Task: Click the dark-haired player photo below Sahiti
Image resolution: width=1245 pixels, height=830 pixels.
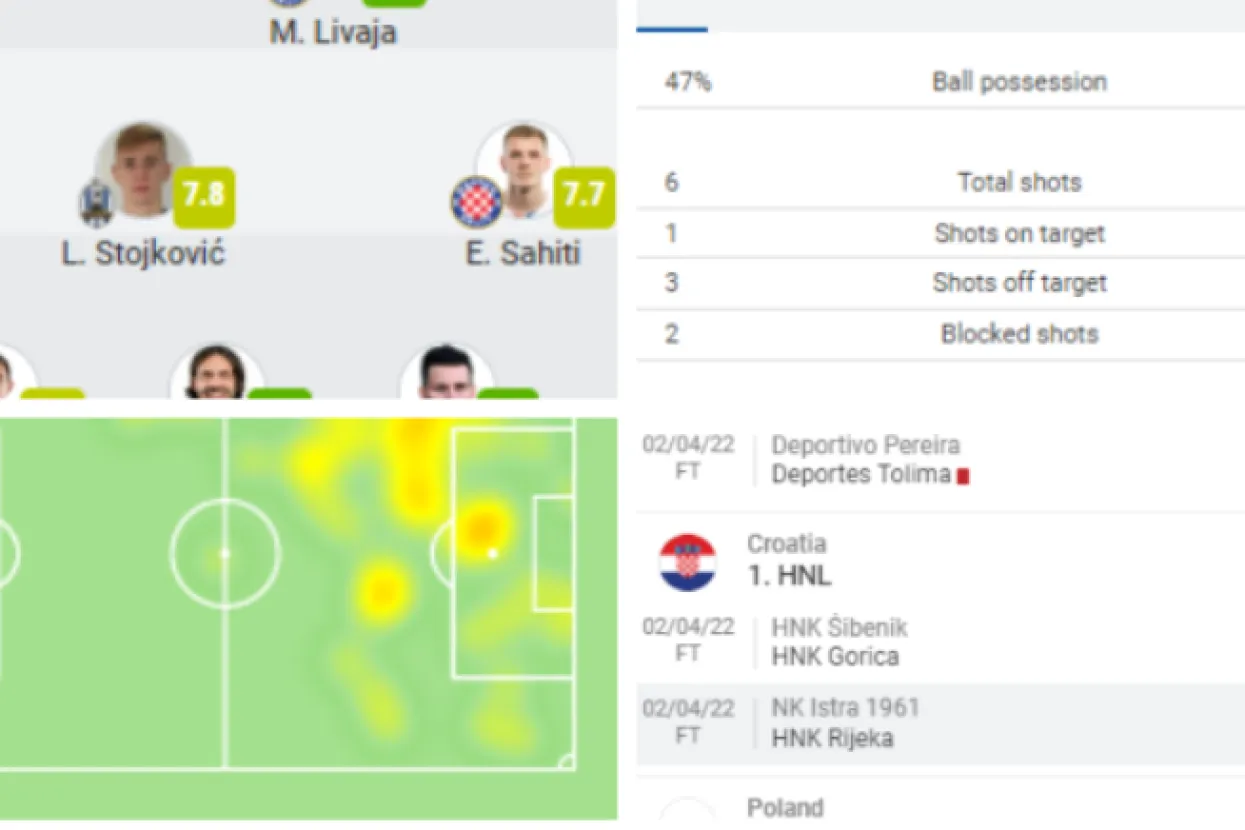Action: [446, 374]
